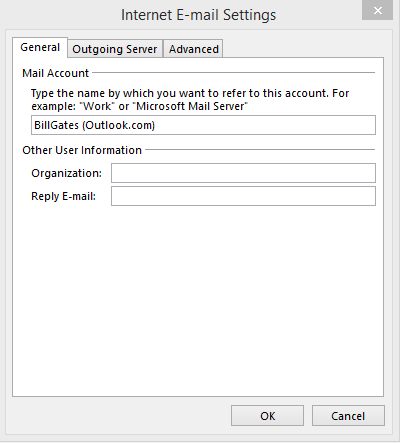Image resolution: width=400 pixels, height=443 pixels.
Task: Click the blank area of the General tab panel
Action: tap(198, 300)
